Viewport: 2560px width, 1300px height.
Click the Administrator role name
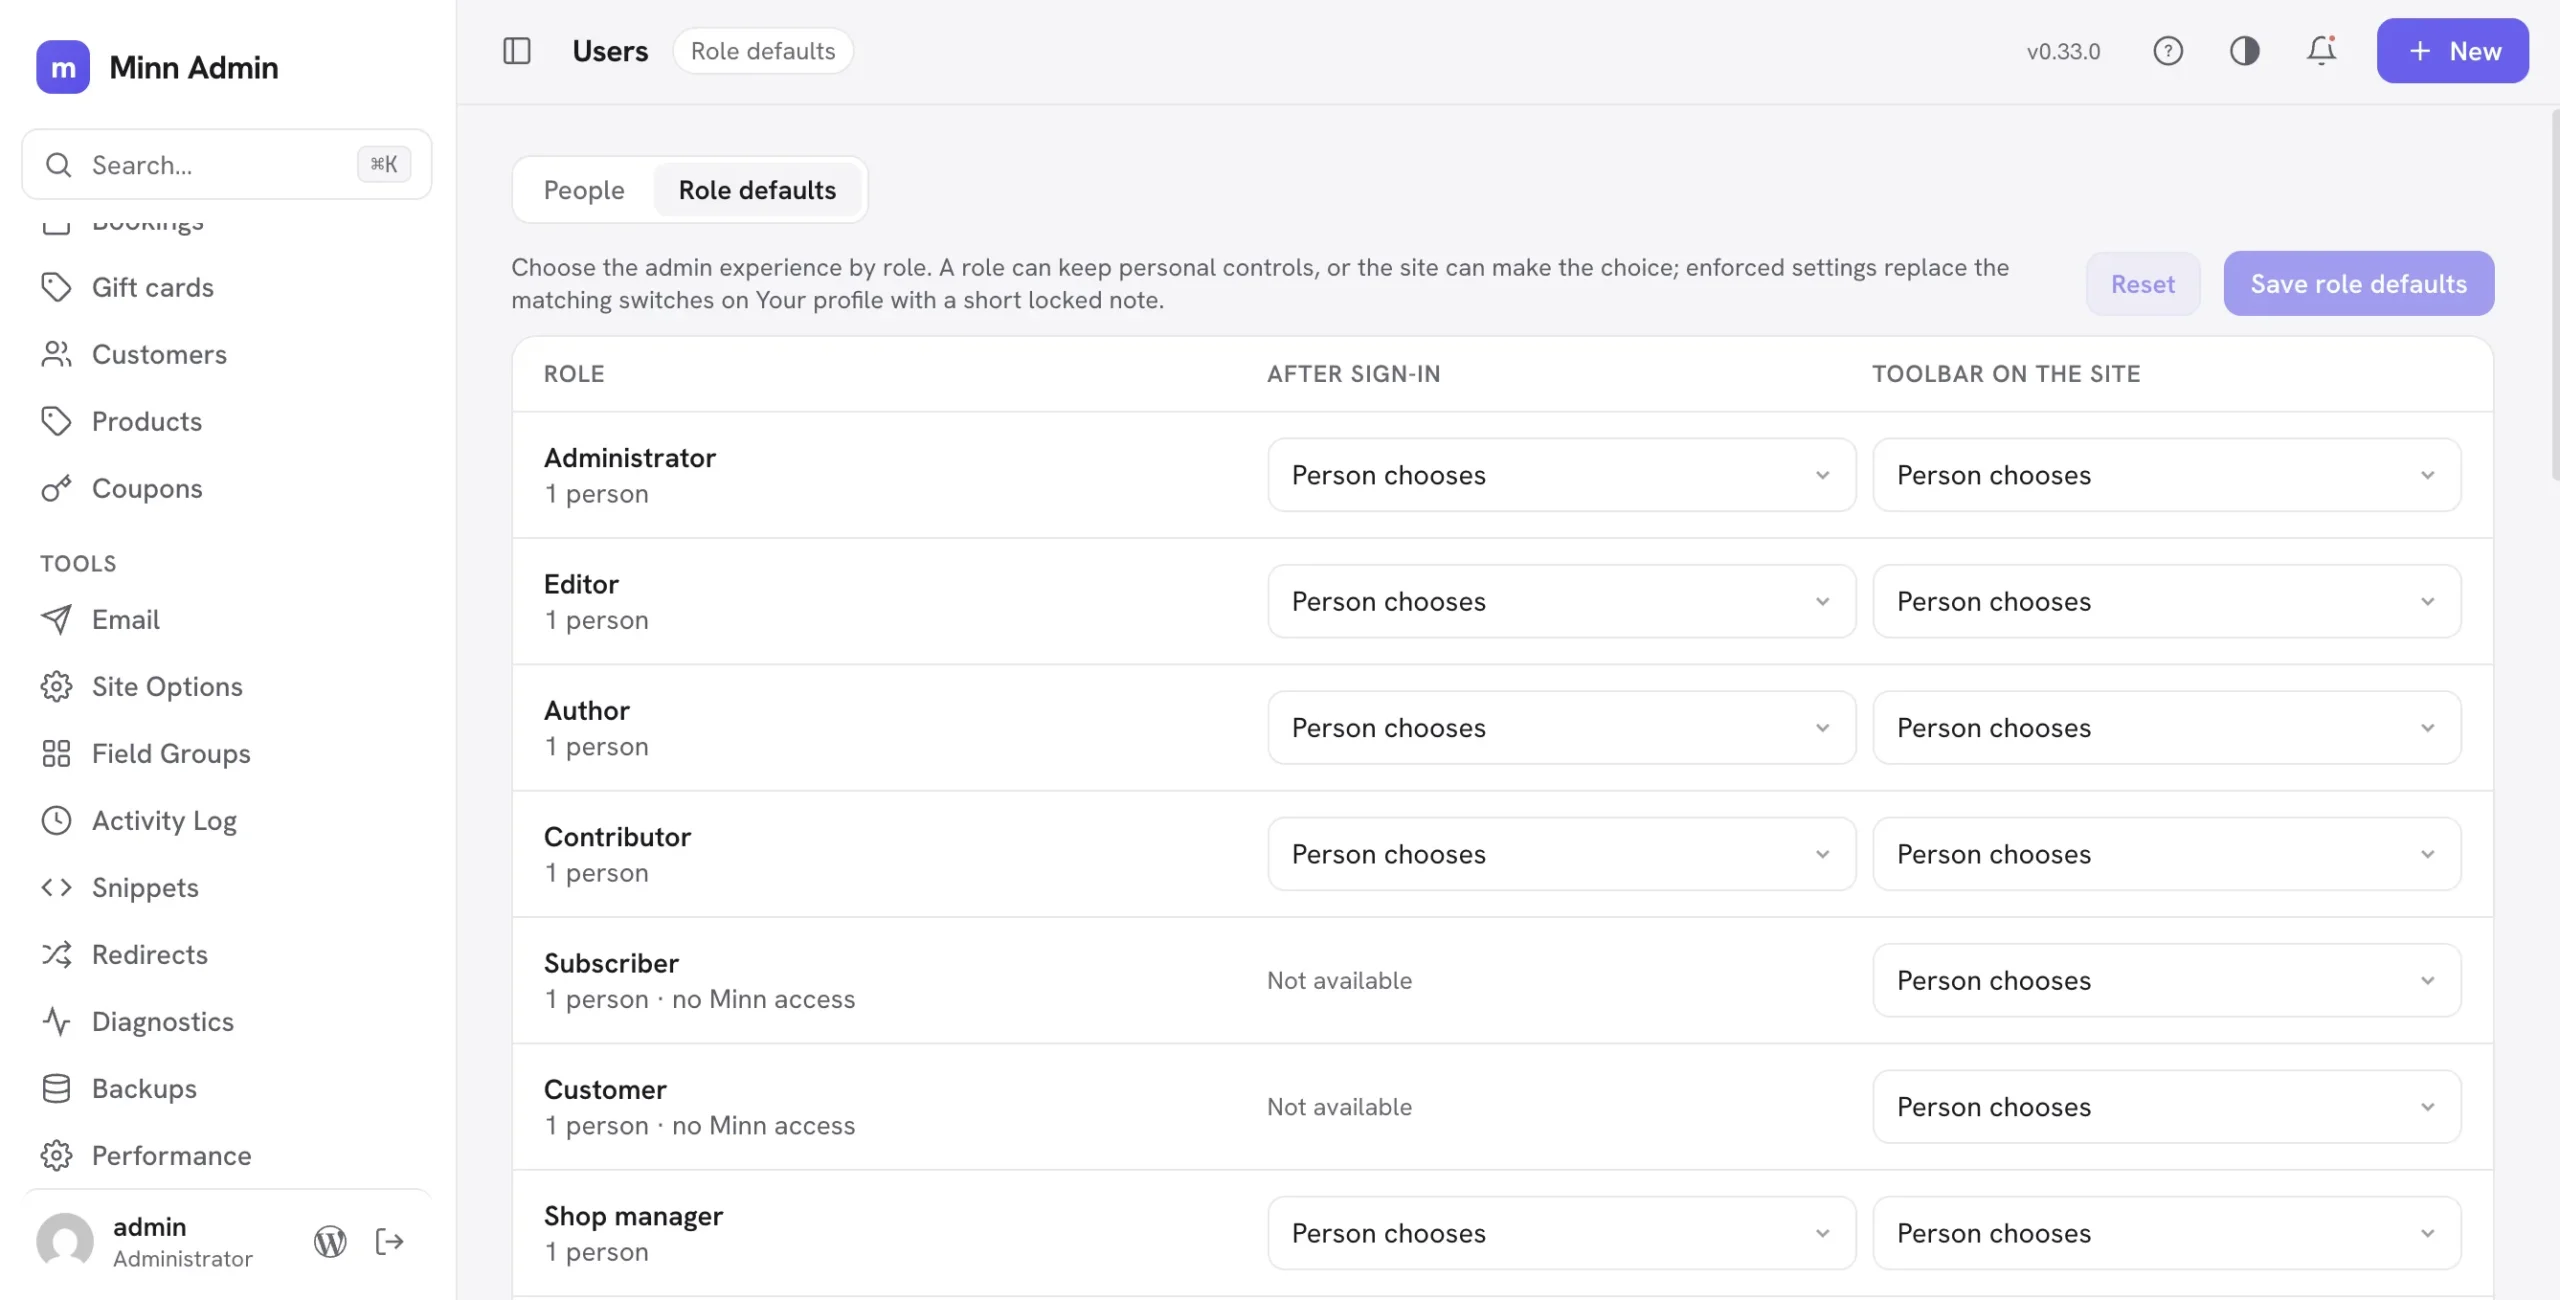[x=630, y=458]
